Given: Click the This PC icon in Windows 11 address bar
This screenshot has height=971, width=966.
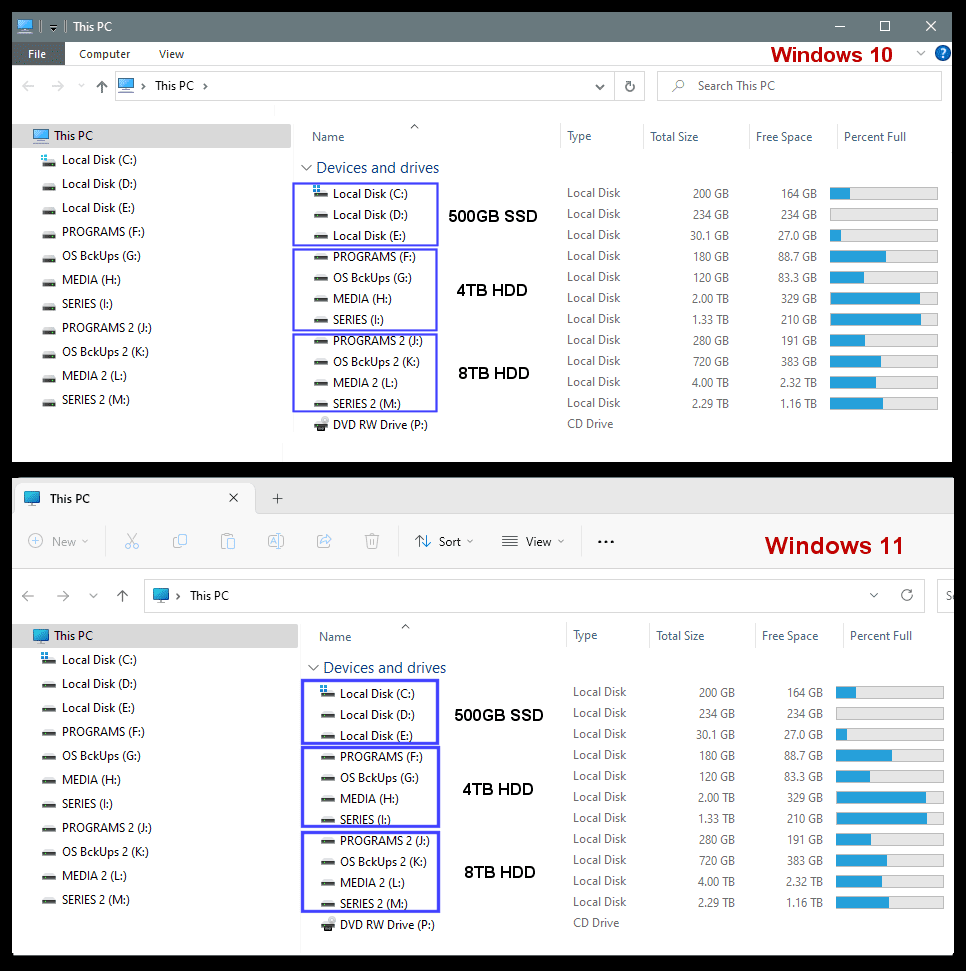Looking at the screenshot, I should point(161,595).
